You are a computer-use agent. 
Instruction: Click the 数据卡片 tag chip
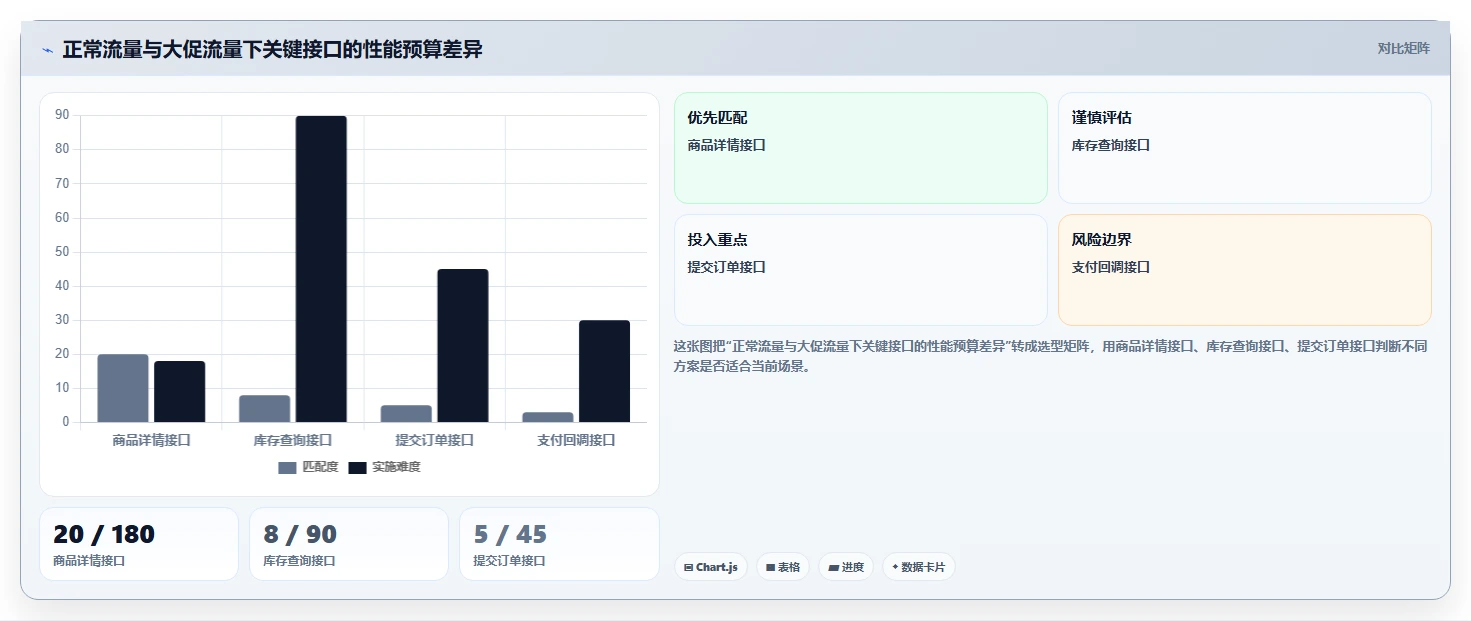pos(918,567)
